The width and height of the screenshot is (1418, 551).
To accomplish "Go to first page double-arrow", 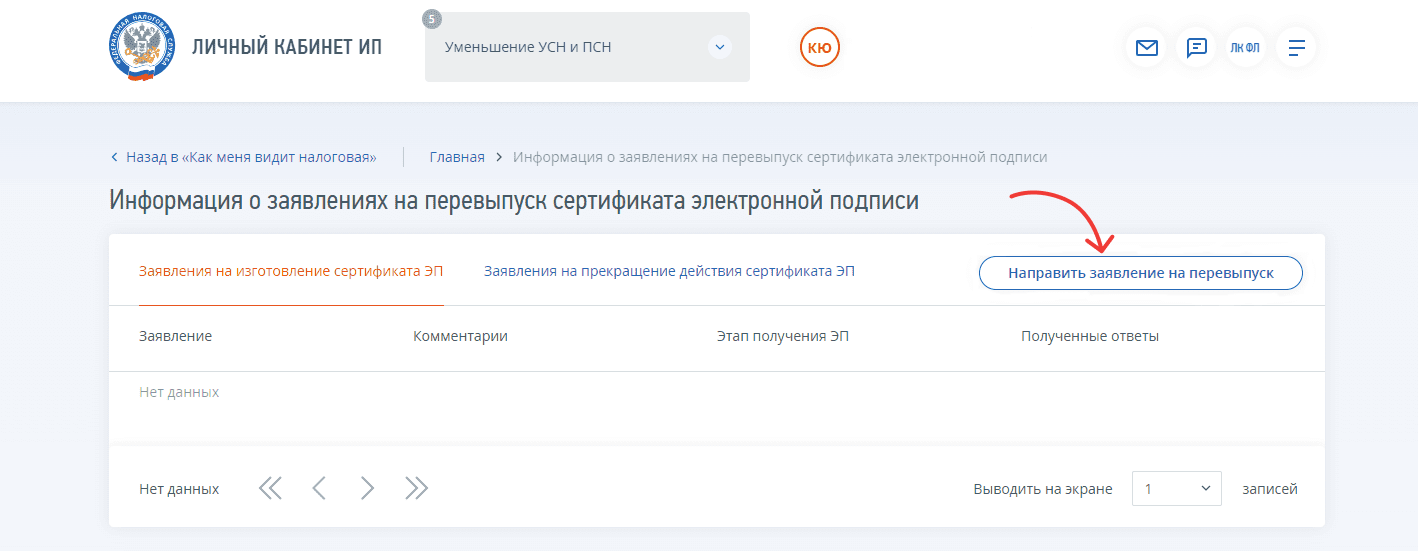I will tap(270, 488).
